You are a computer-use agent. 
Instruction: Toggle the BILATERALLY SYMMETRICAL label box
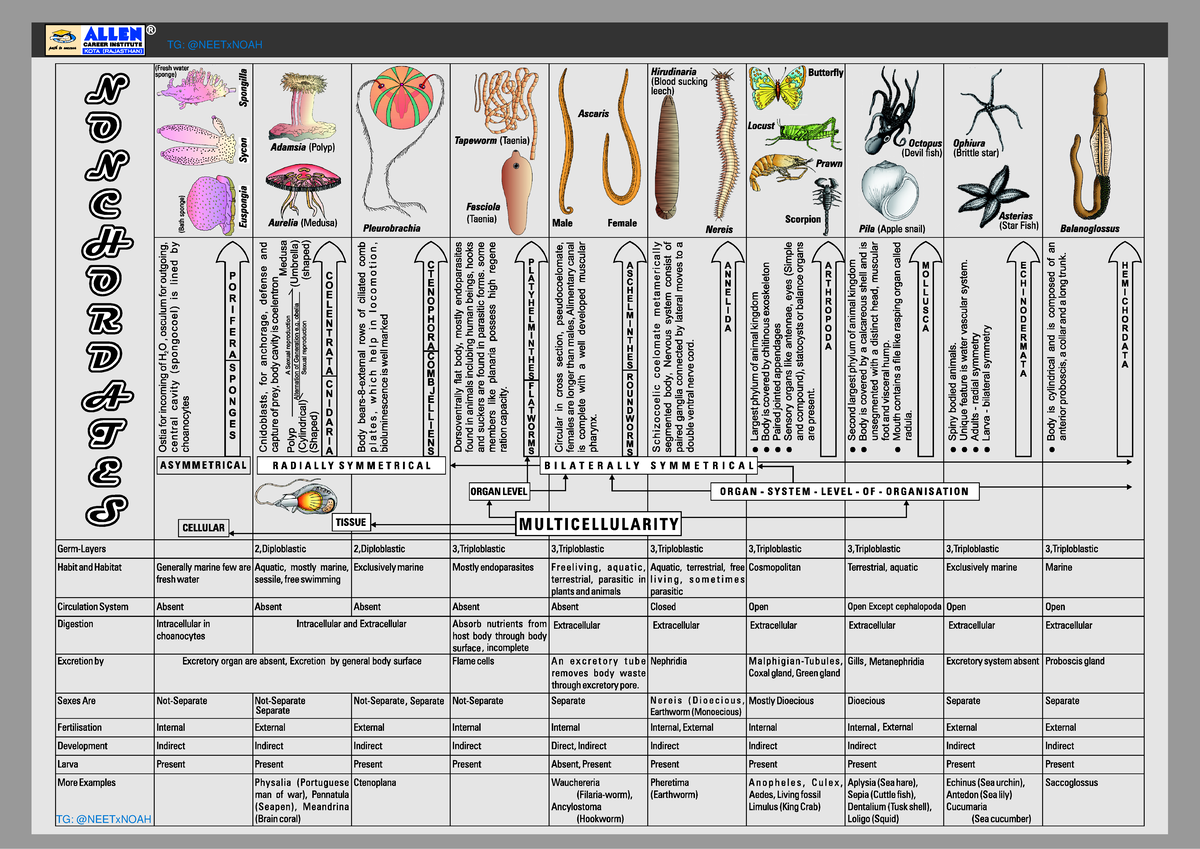pyautogui.click(x=650, y=465)
